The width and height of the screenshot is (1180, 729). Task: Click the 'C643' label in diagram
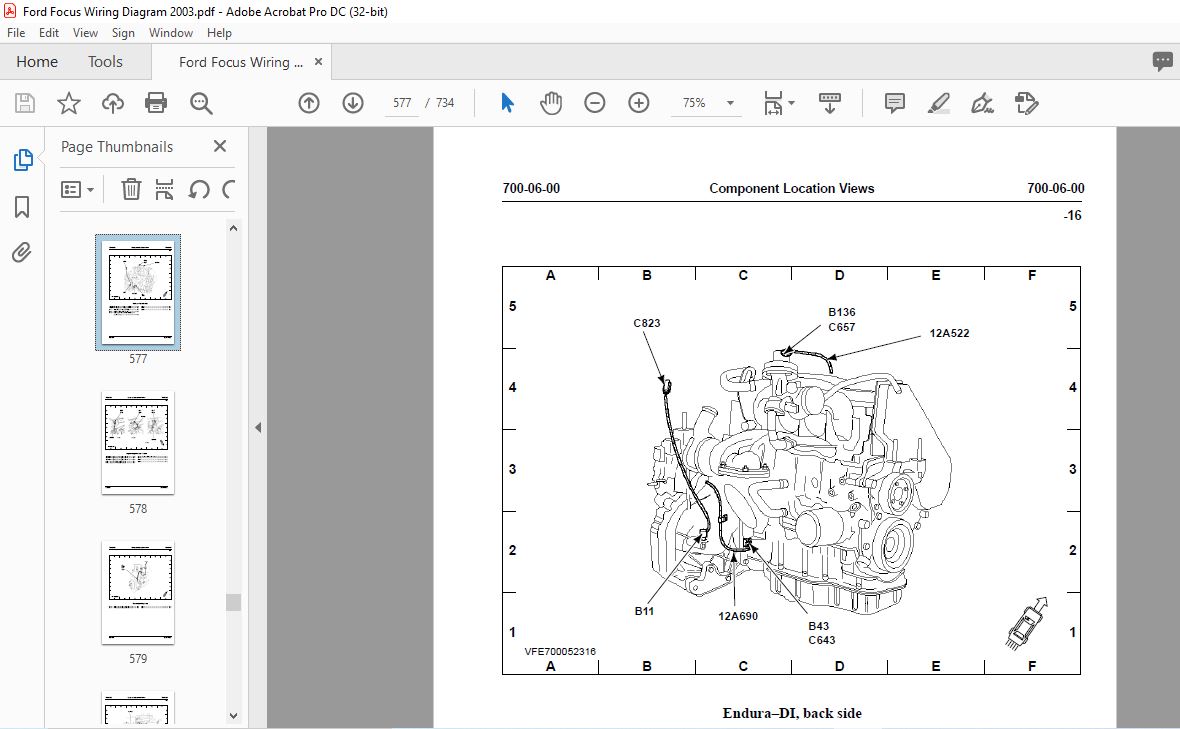click(822, 640)
